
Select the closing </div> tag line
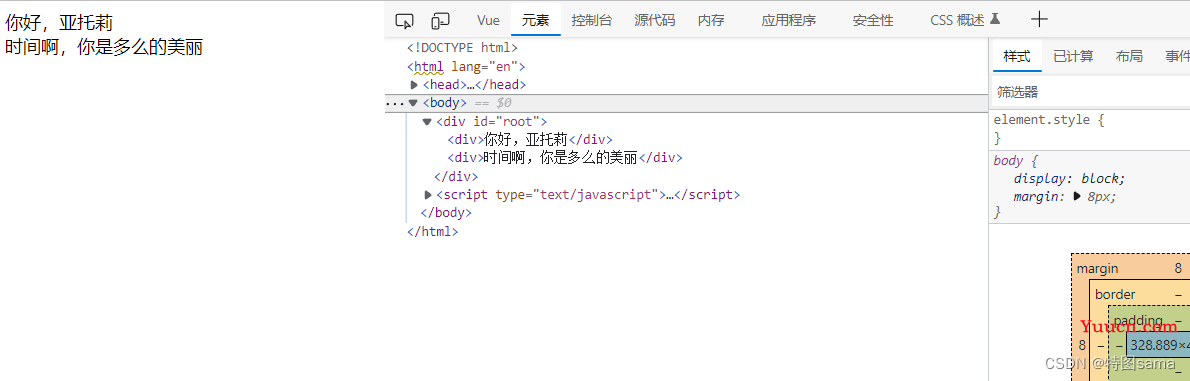(455, 177)
